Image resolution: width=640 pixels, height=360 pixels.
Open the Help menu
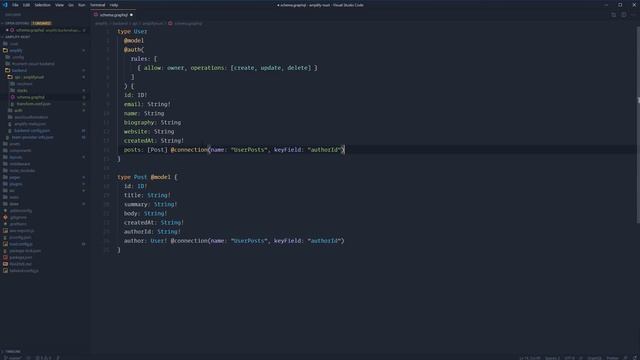[114, 5]
